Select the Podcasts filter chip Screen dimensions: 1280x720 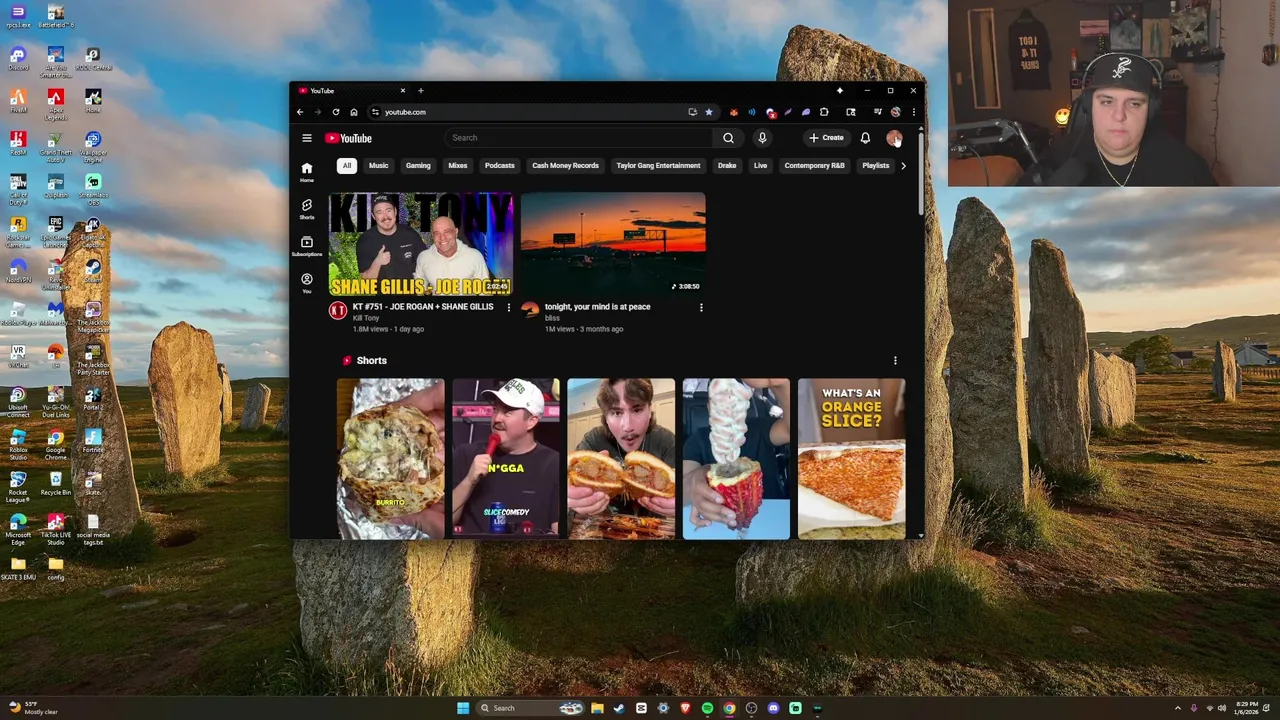(x=499, y=166)
